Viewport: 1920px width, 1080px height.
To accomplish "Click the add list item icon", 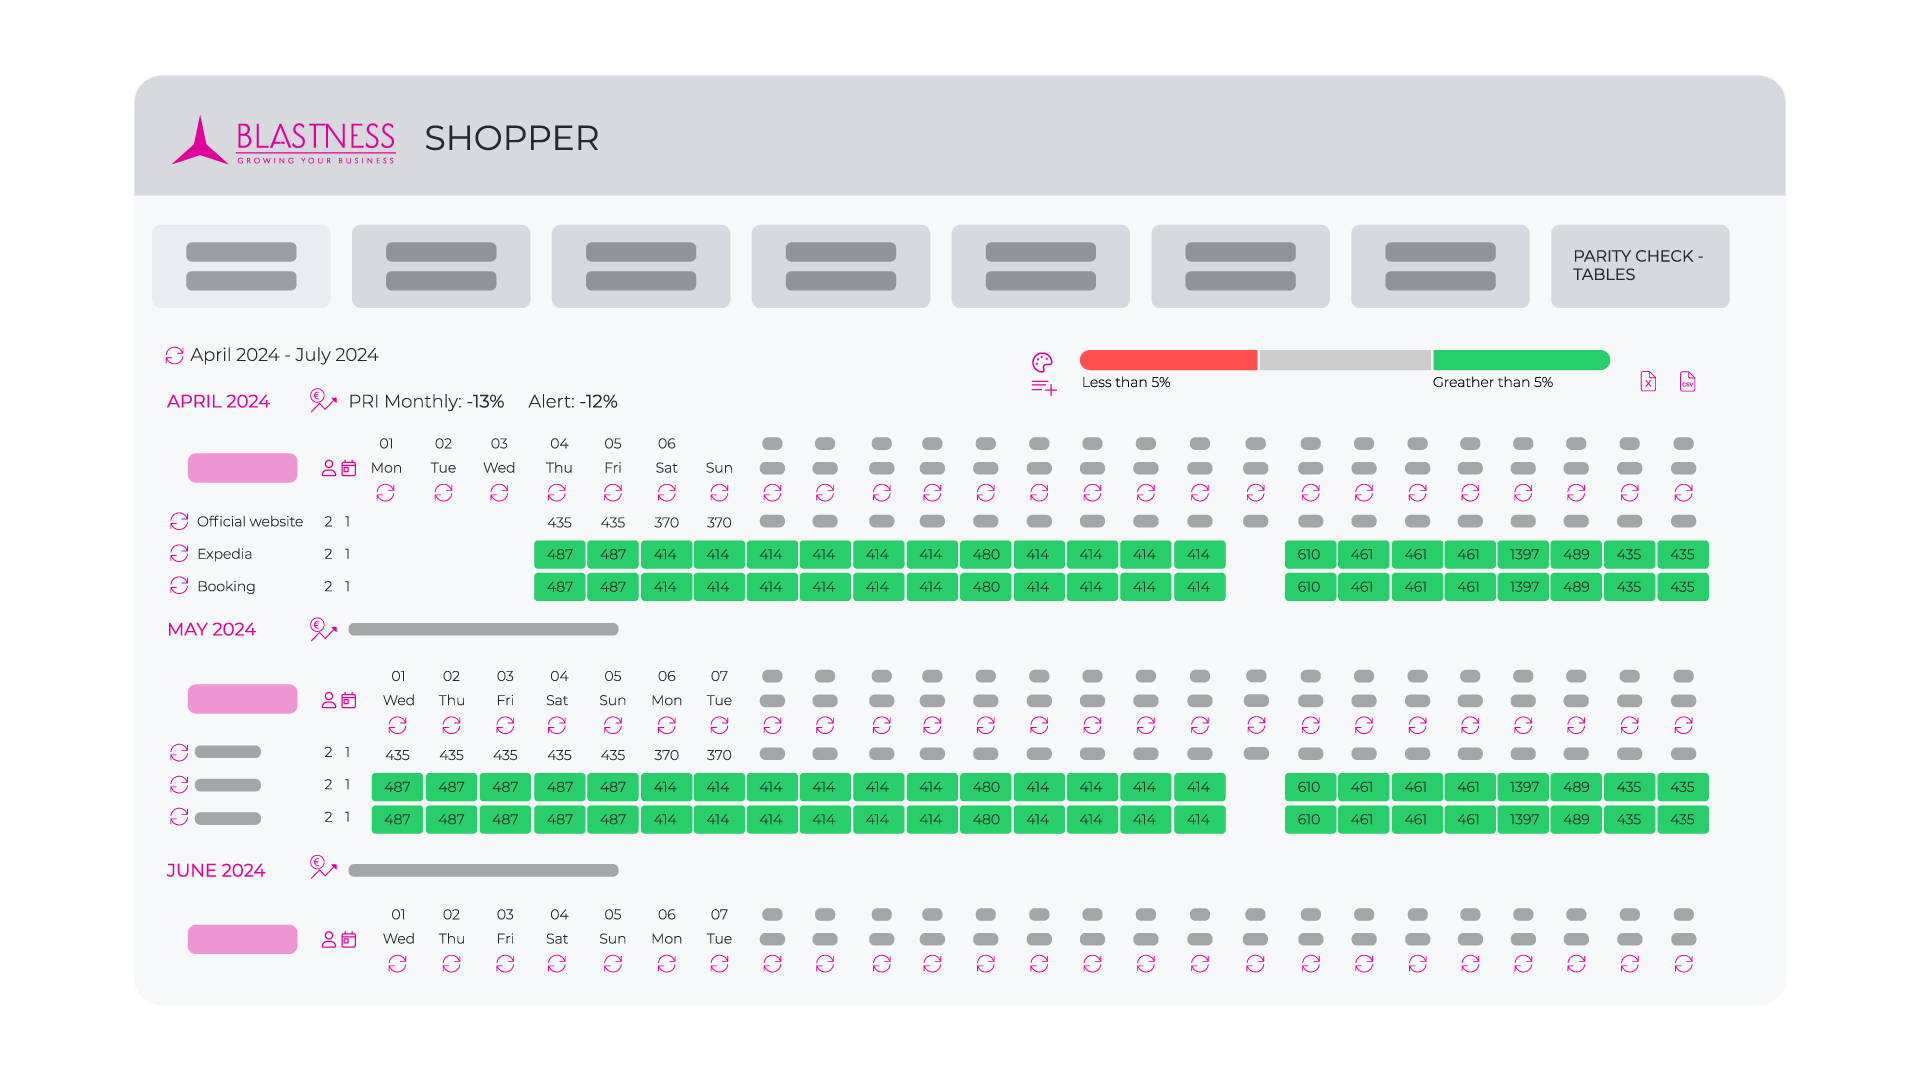I will (x=1043, y=388).
